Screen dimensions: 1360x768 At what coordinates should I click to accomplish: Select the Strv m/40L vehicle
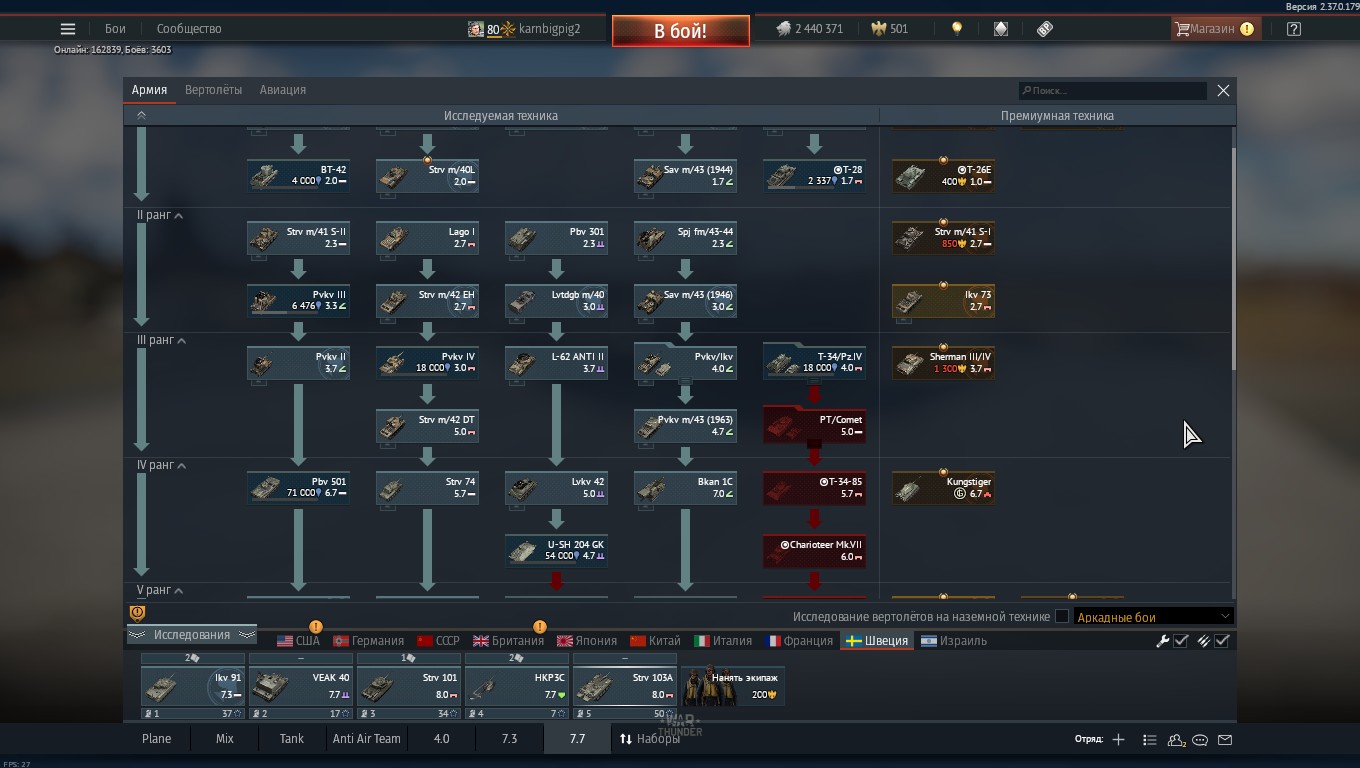click(x=427, y=176)
